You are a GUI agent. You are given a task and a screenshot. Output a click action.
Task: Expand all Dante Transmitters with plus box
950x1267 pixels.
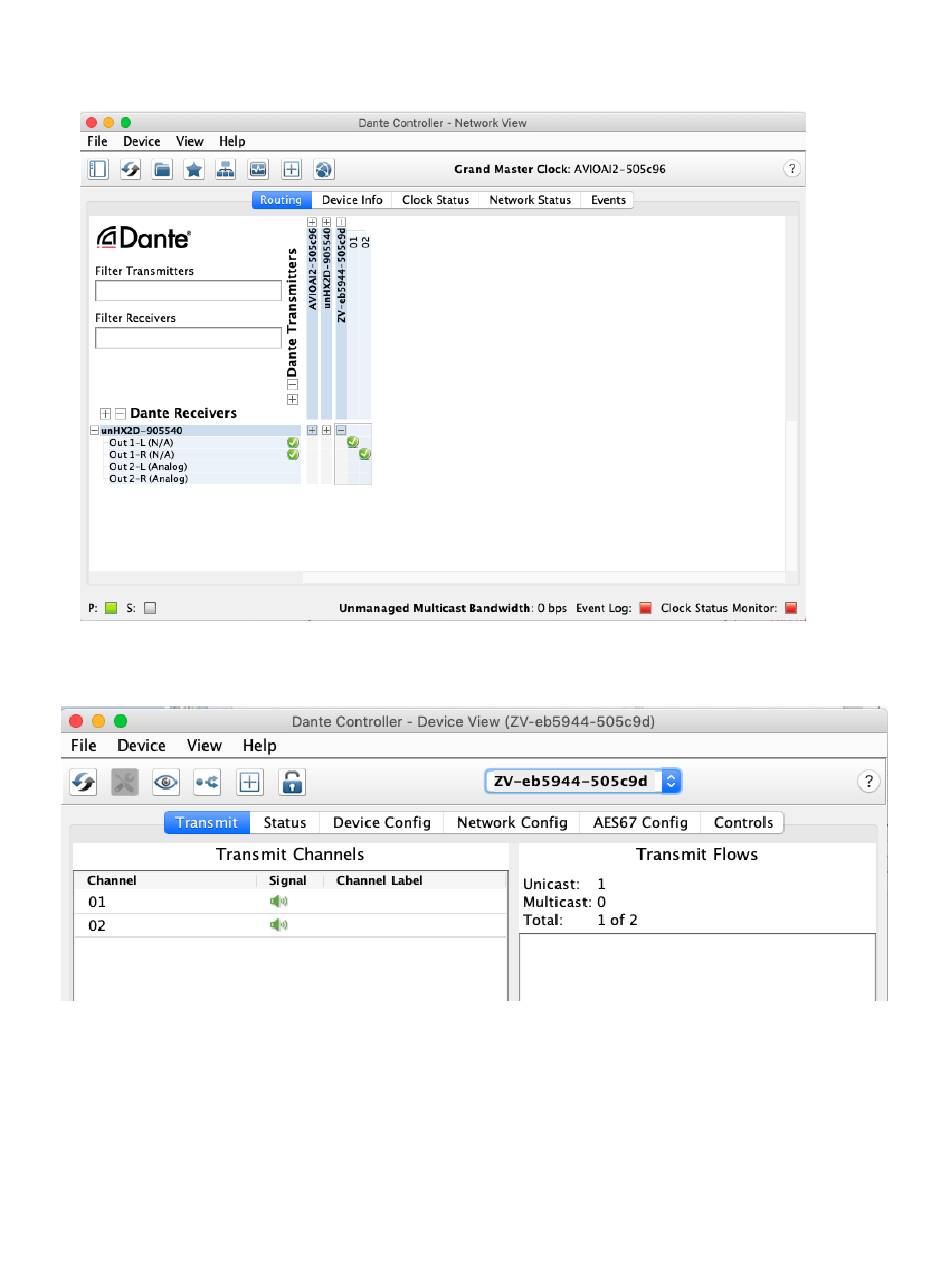point(292,399)
